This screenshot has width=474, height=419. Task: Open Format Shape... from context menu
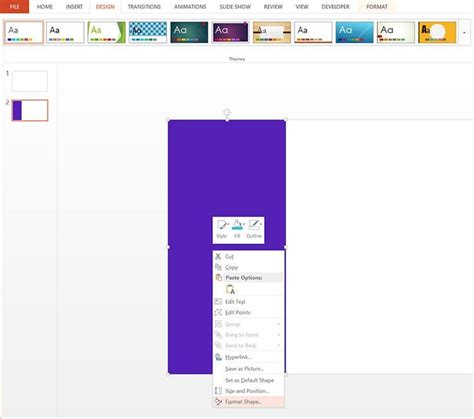249,402
